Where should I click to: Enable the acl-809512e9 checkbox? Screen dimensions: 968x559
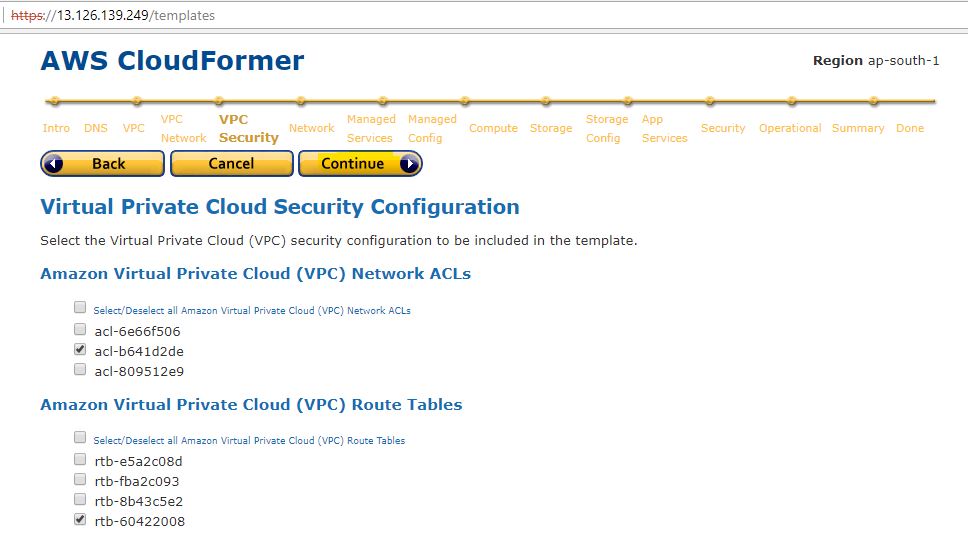(80, 369)
